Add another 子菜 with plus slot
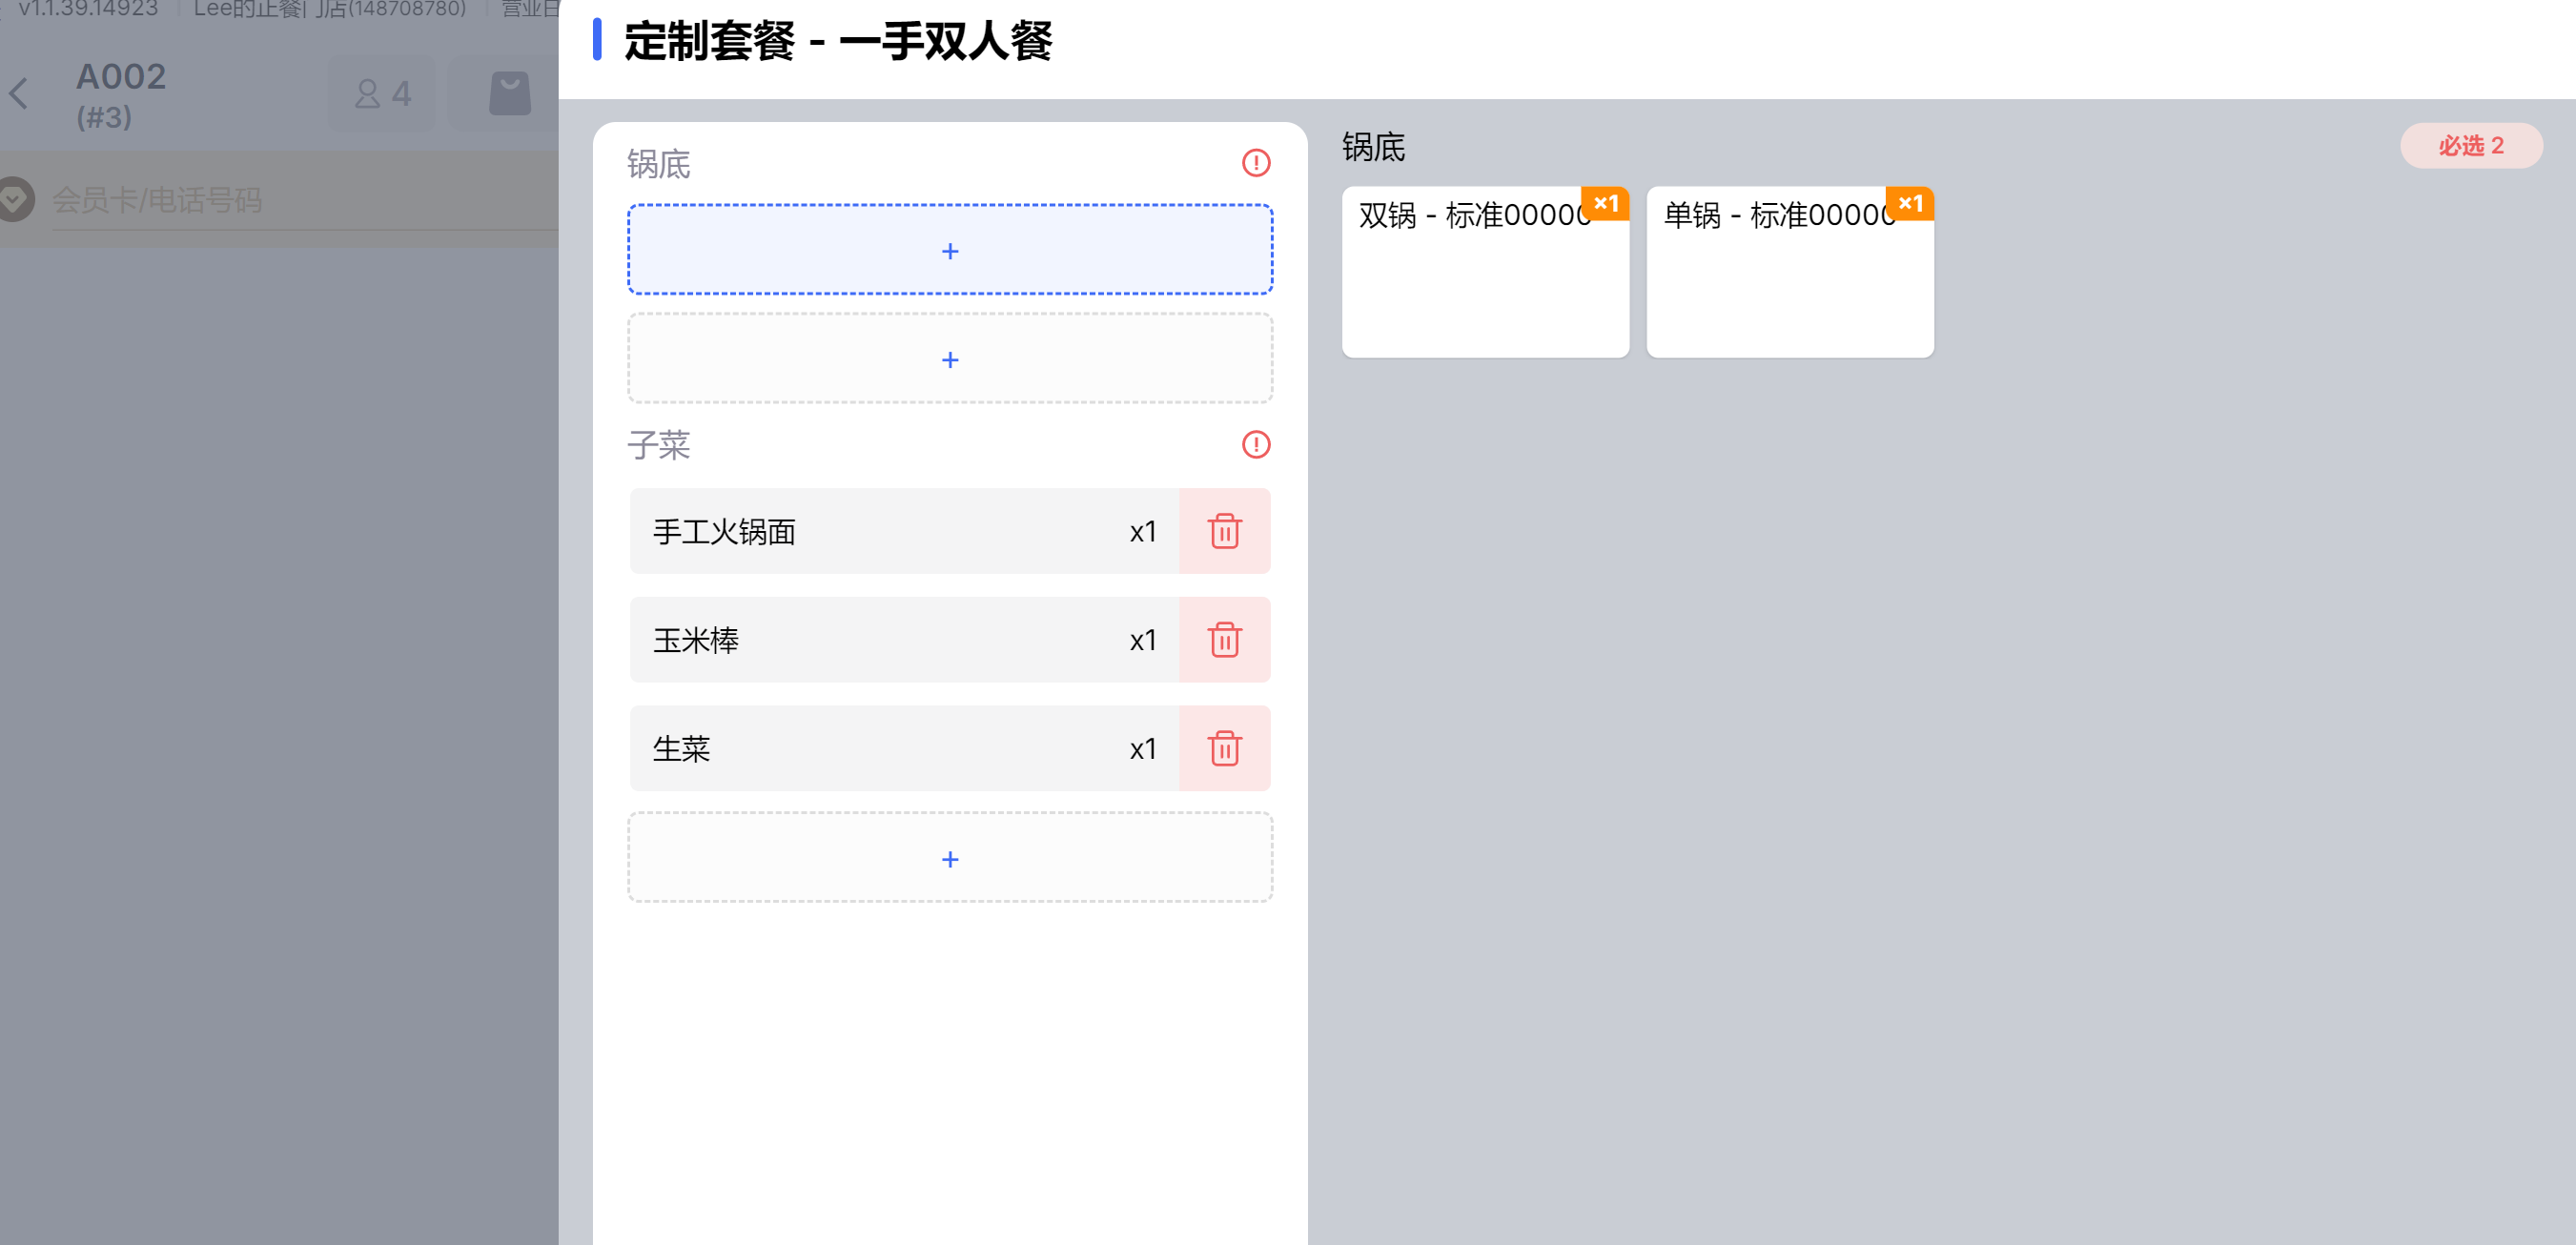 (949, 858)
